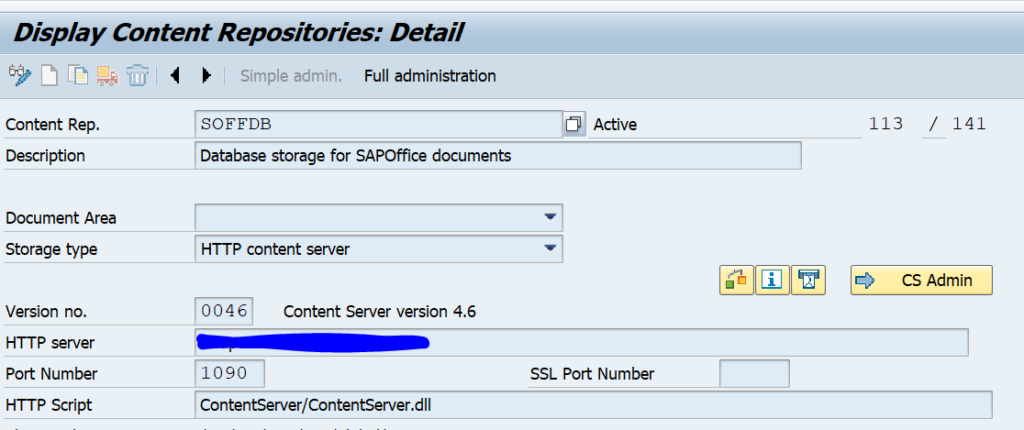Click the Port Number field showing 1090

(229, 374)
